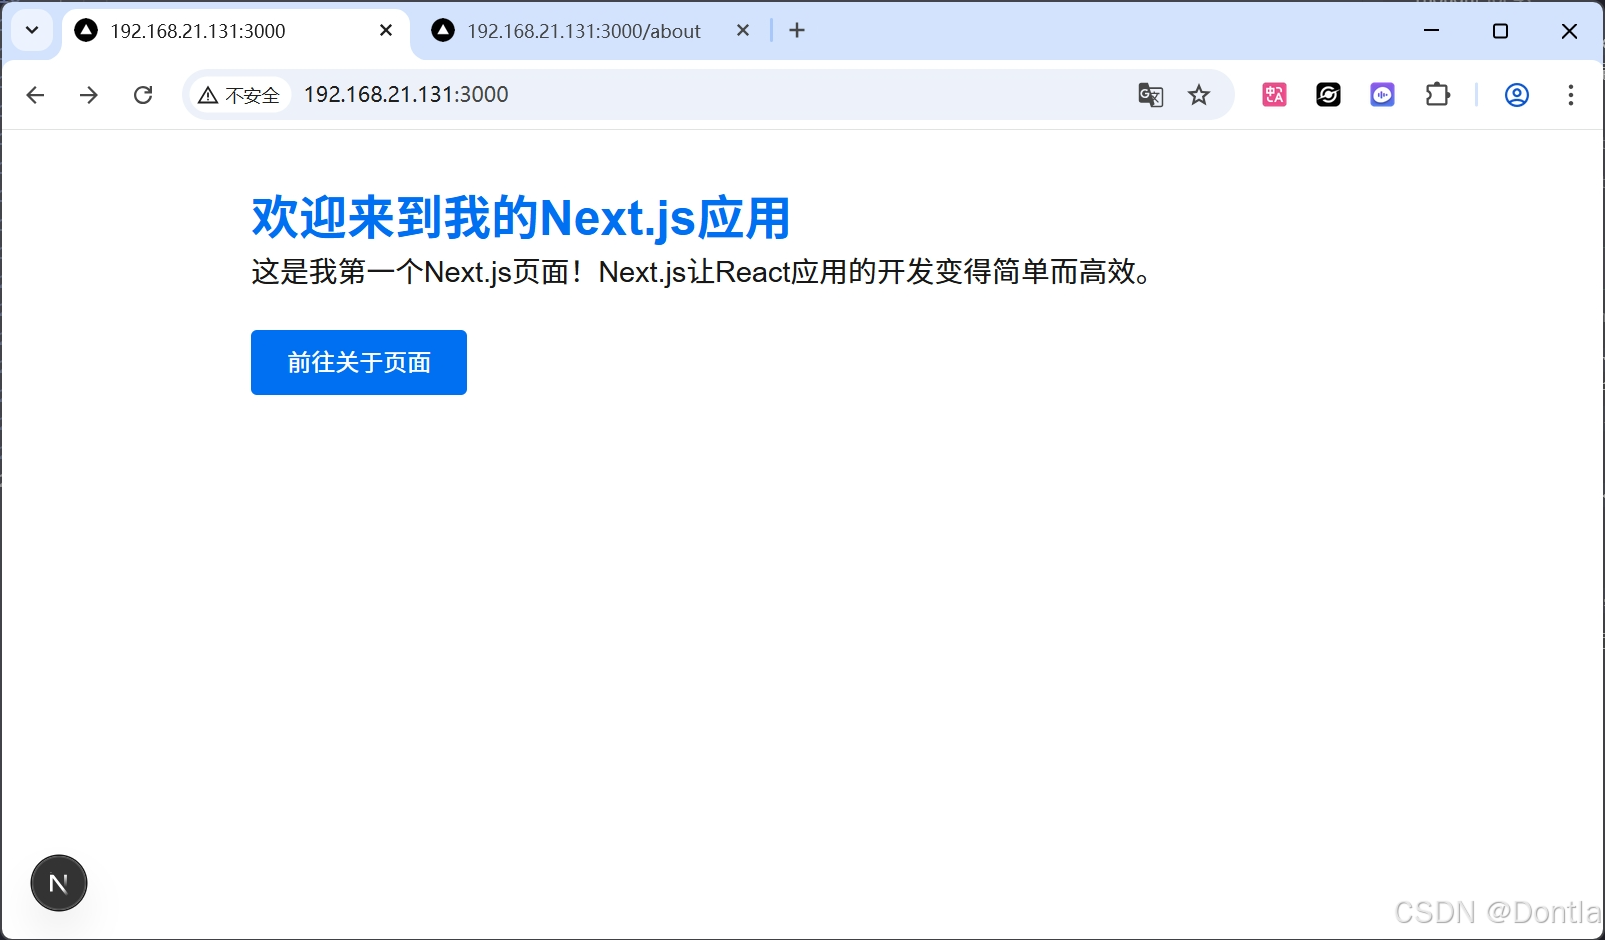1605x940 pixels.
Task: Click the browser forward arrow
Action: coord(89,95)
